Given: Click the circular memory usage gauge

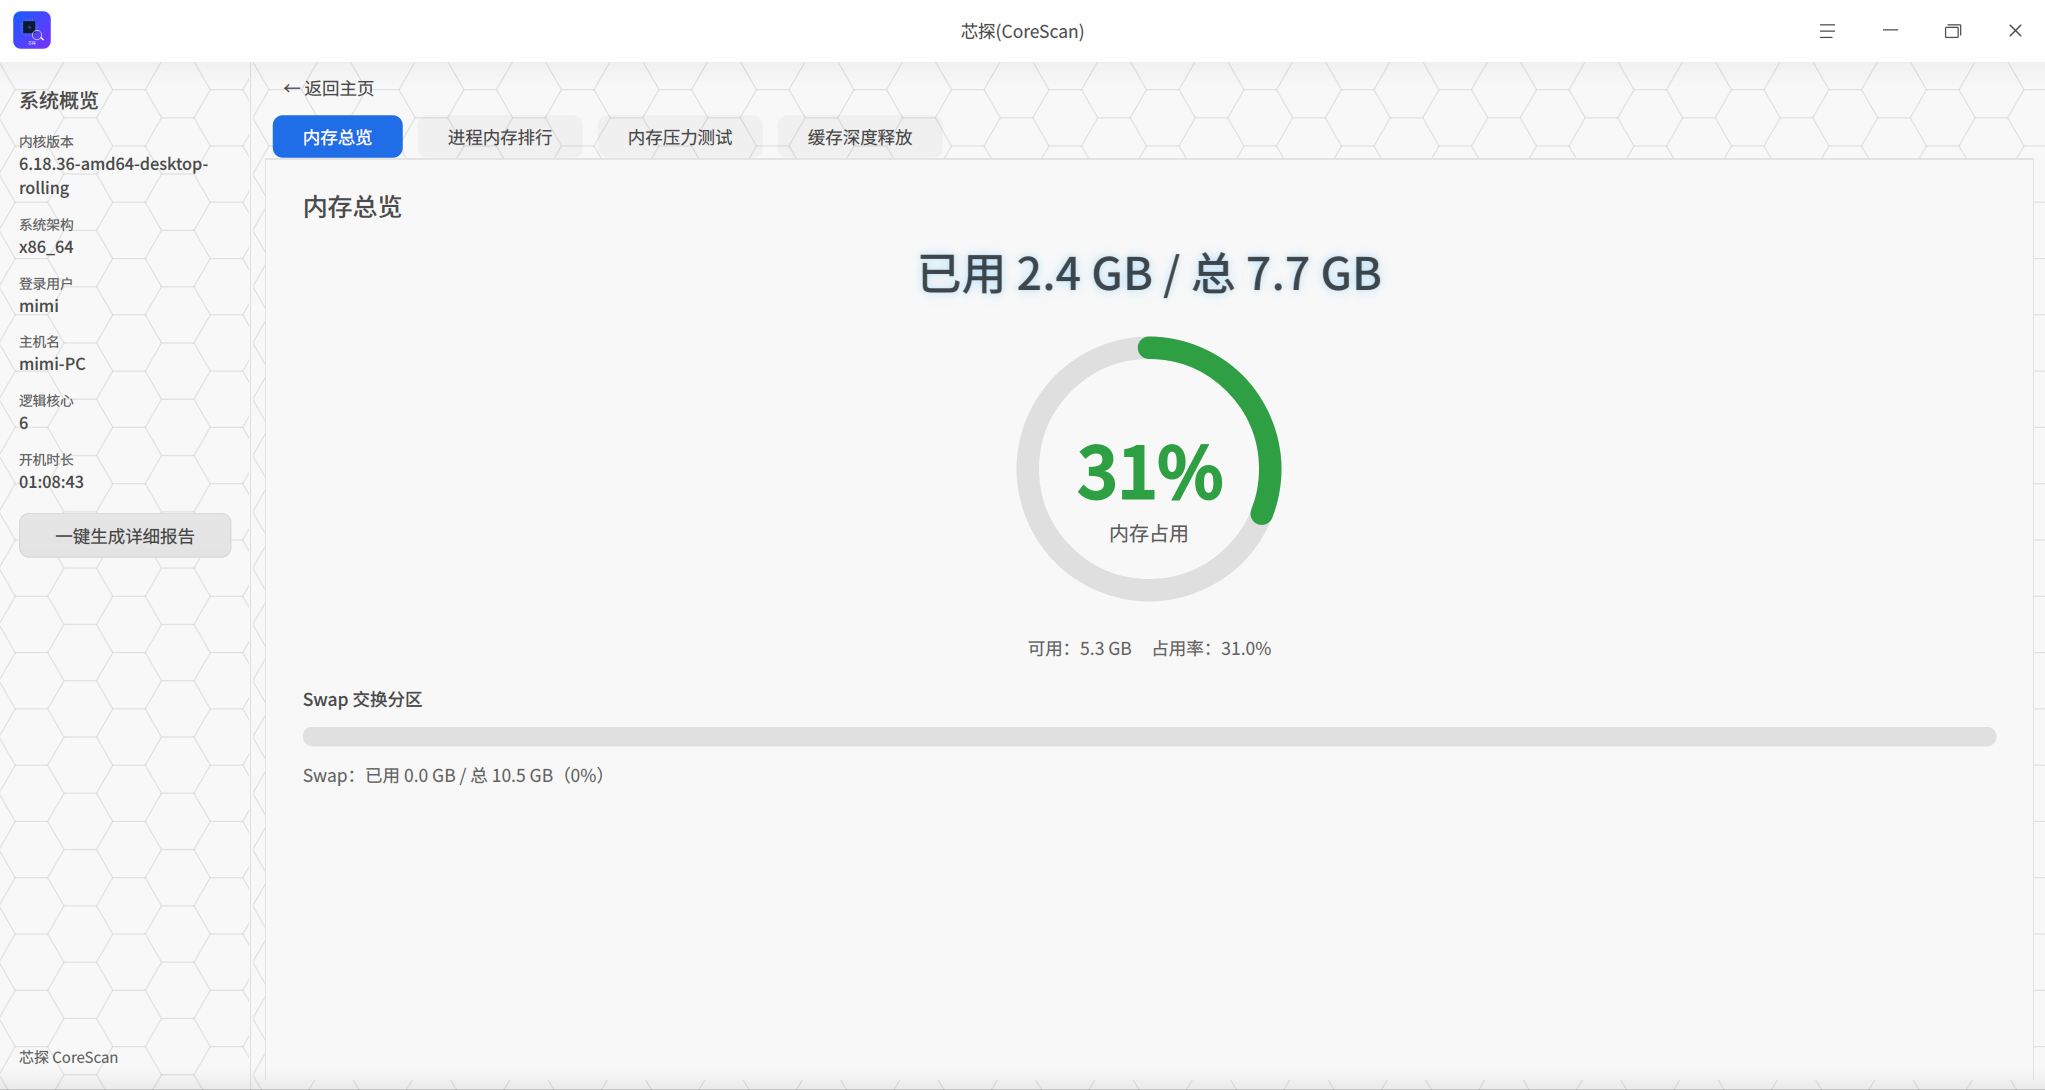Looking at the screenshot, I should (x=1149, y=469).
